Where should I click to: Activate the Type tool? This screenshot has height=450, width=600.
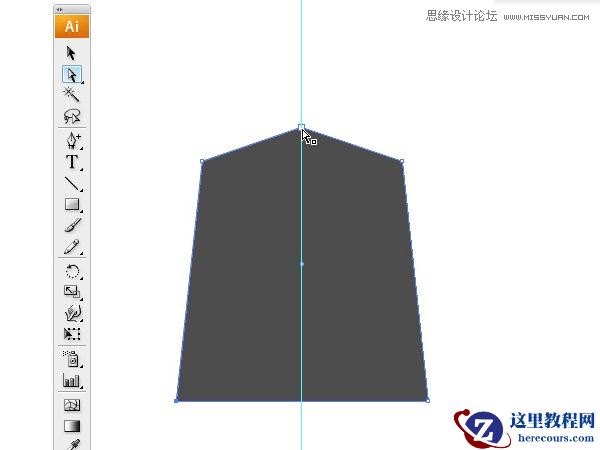tap(72, 162)
